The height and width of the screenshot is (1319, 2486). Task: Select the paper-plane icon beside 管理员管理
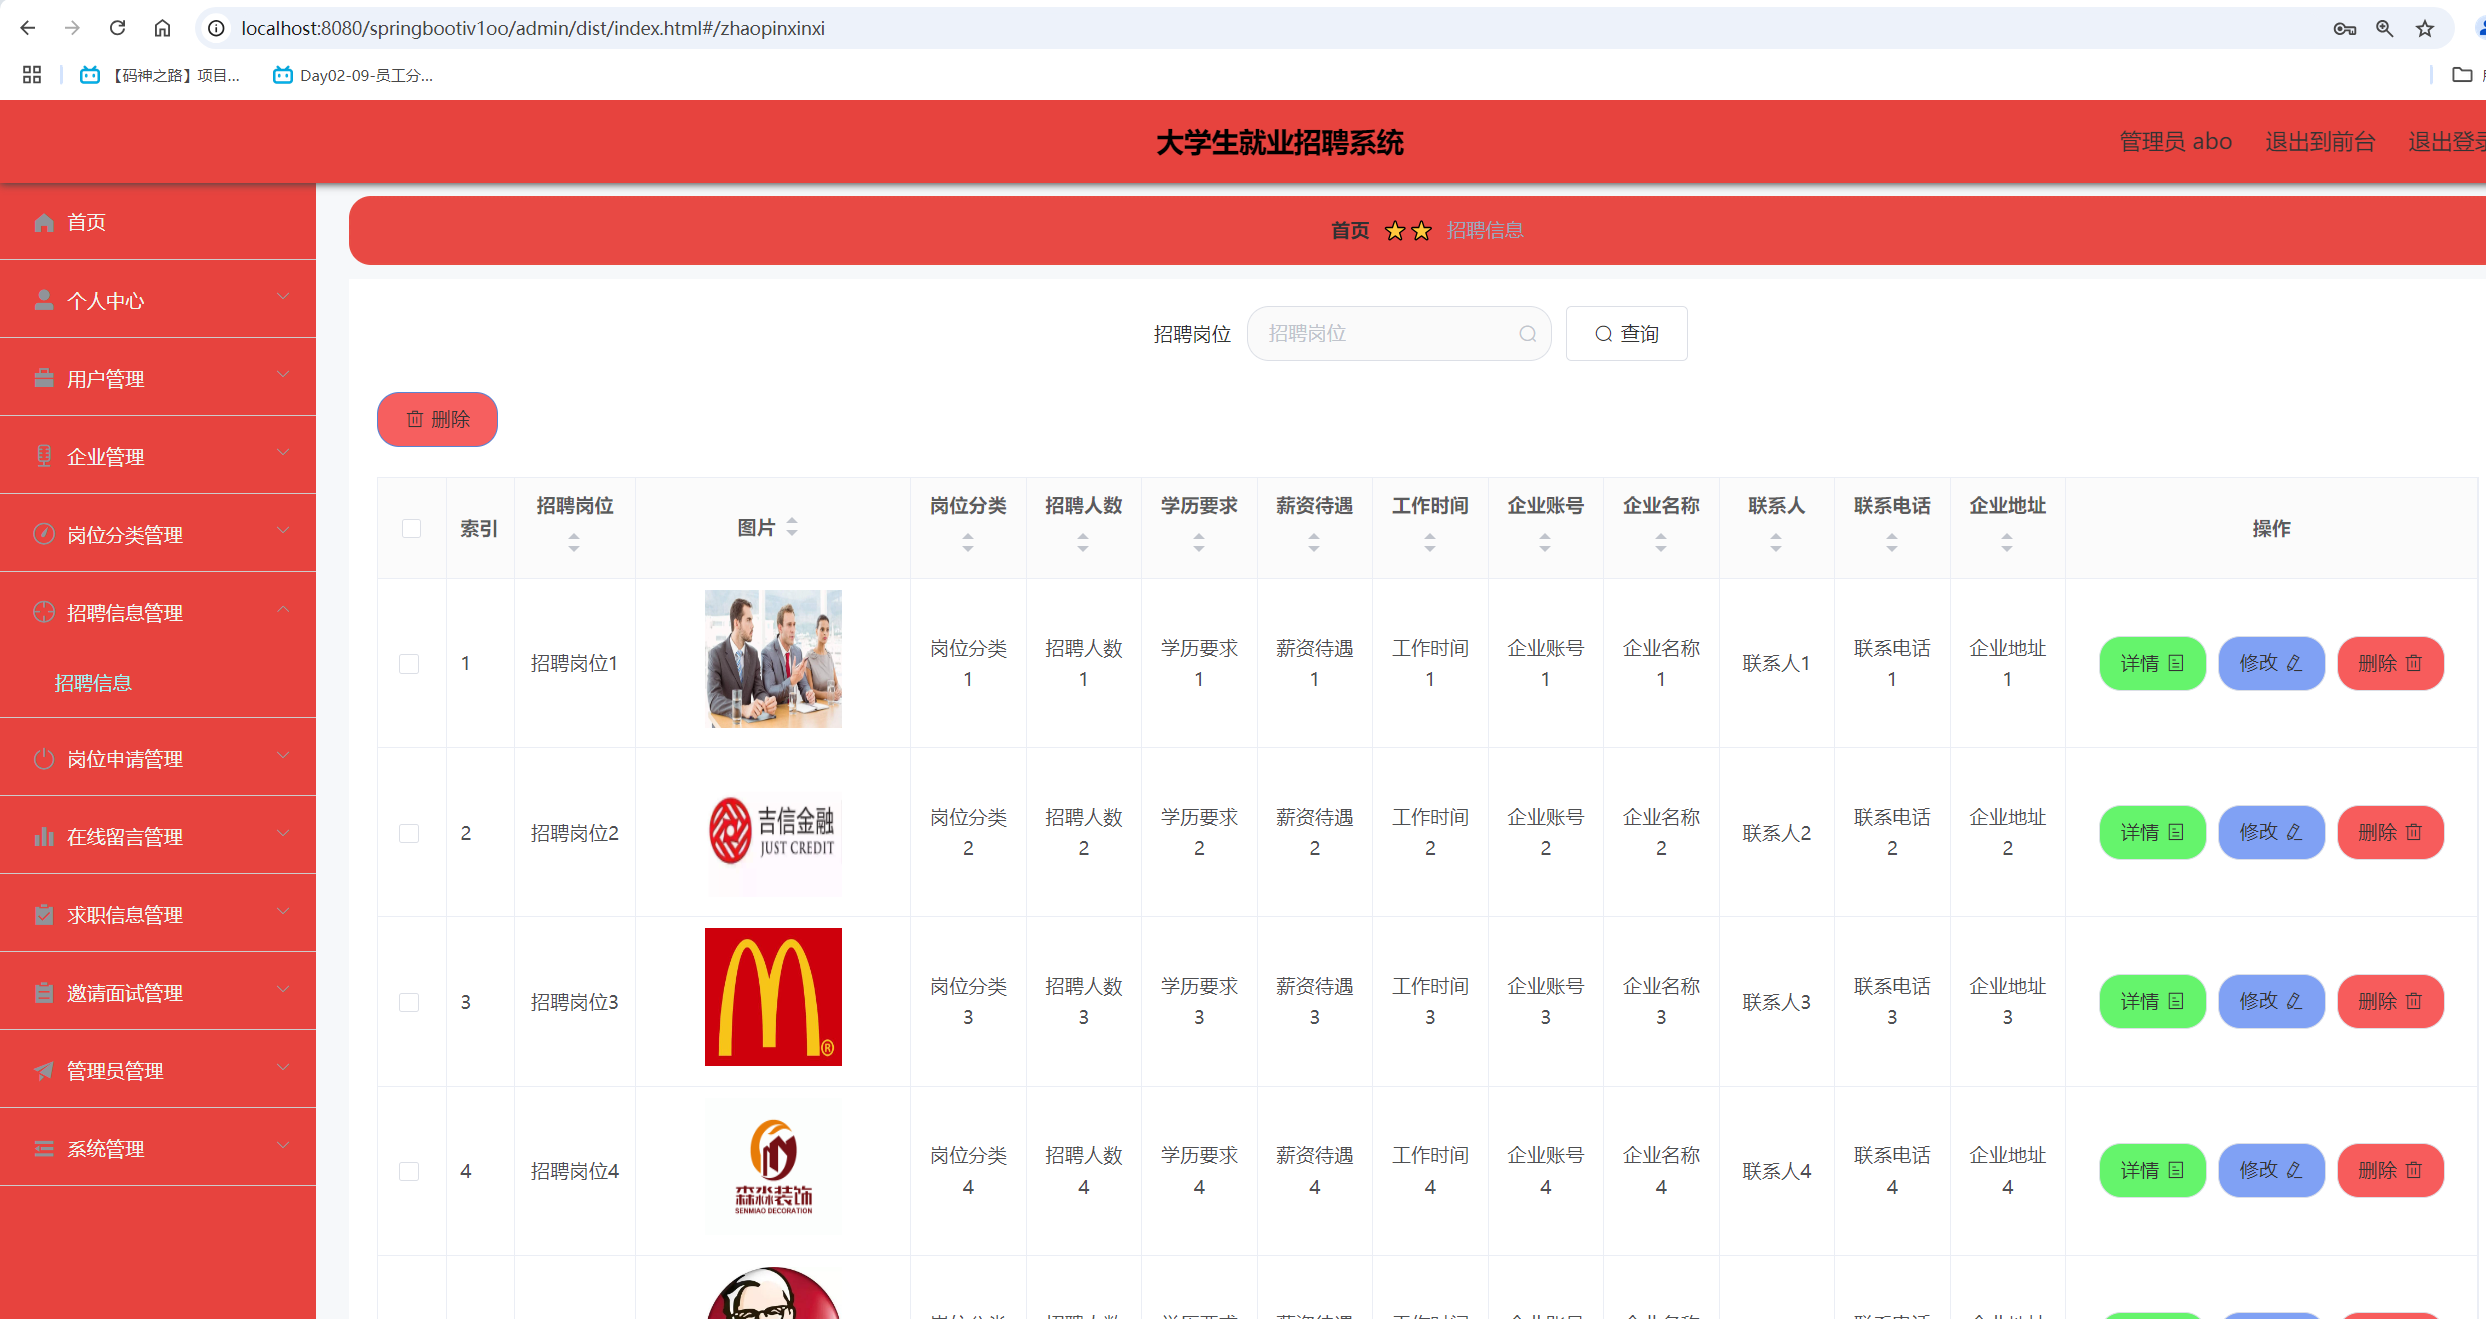[44, 1070]
